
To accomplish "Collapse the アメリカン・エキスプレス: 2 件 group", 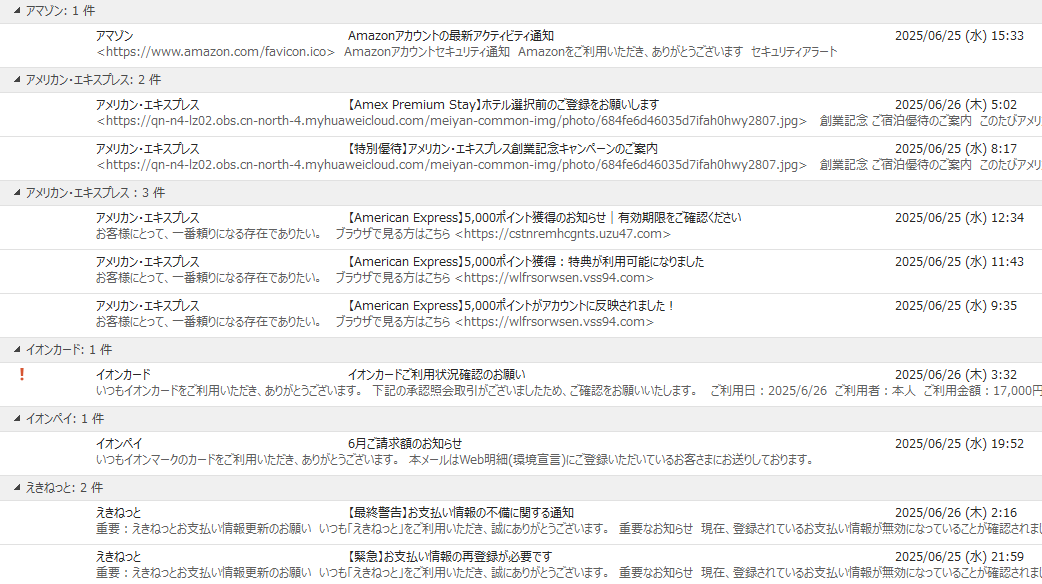I will click(x=17, y=80).
